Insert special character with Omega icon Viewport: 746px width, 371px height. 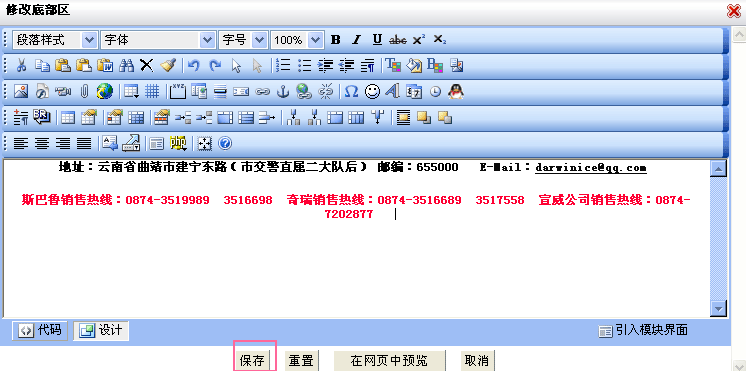click(x=351, y=91)
